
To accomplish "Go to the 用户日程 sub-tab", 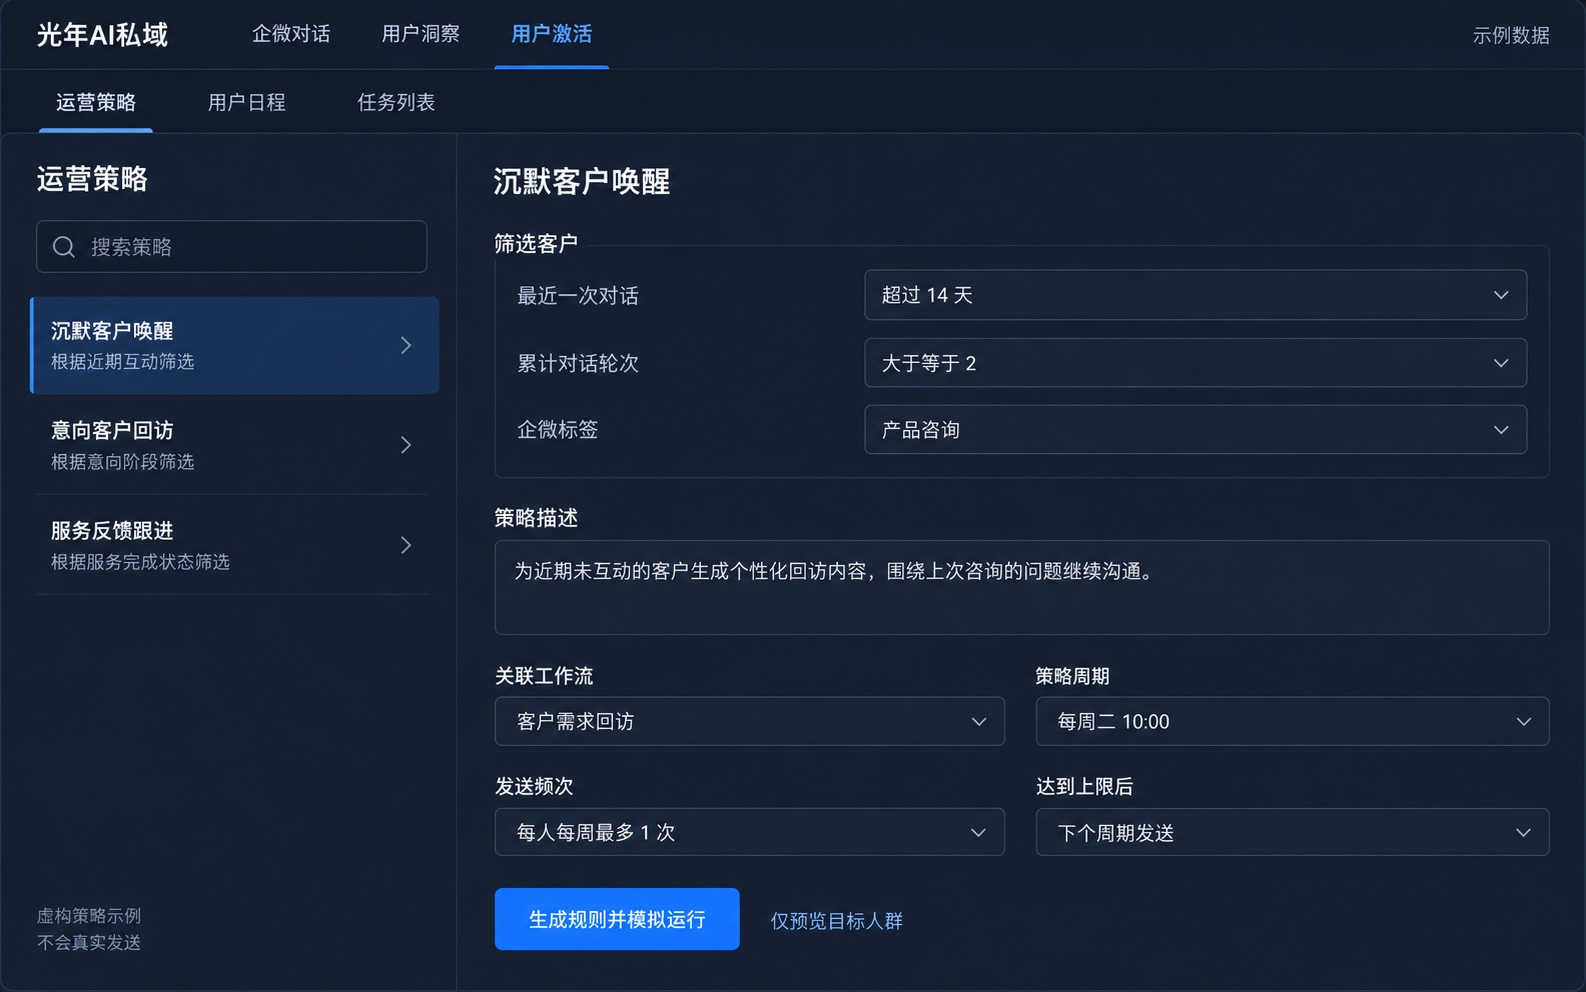I will click(x=247, y=102).
